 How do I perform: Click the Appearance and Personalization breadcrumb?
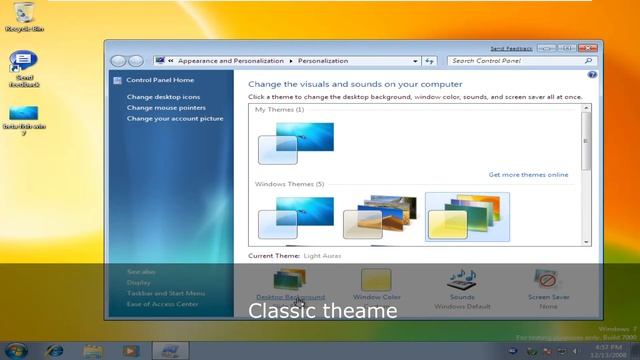231,61
